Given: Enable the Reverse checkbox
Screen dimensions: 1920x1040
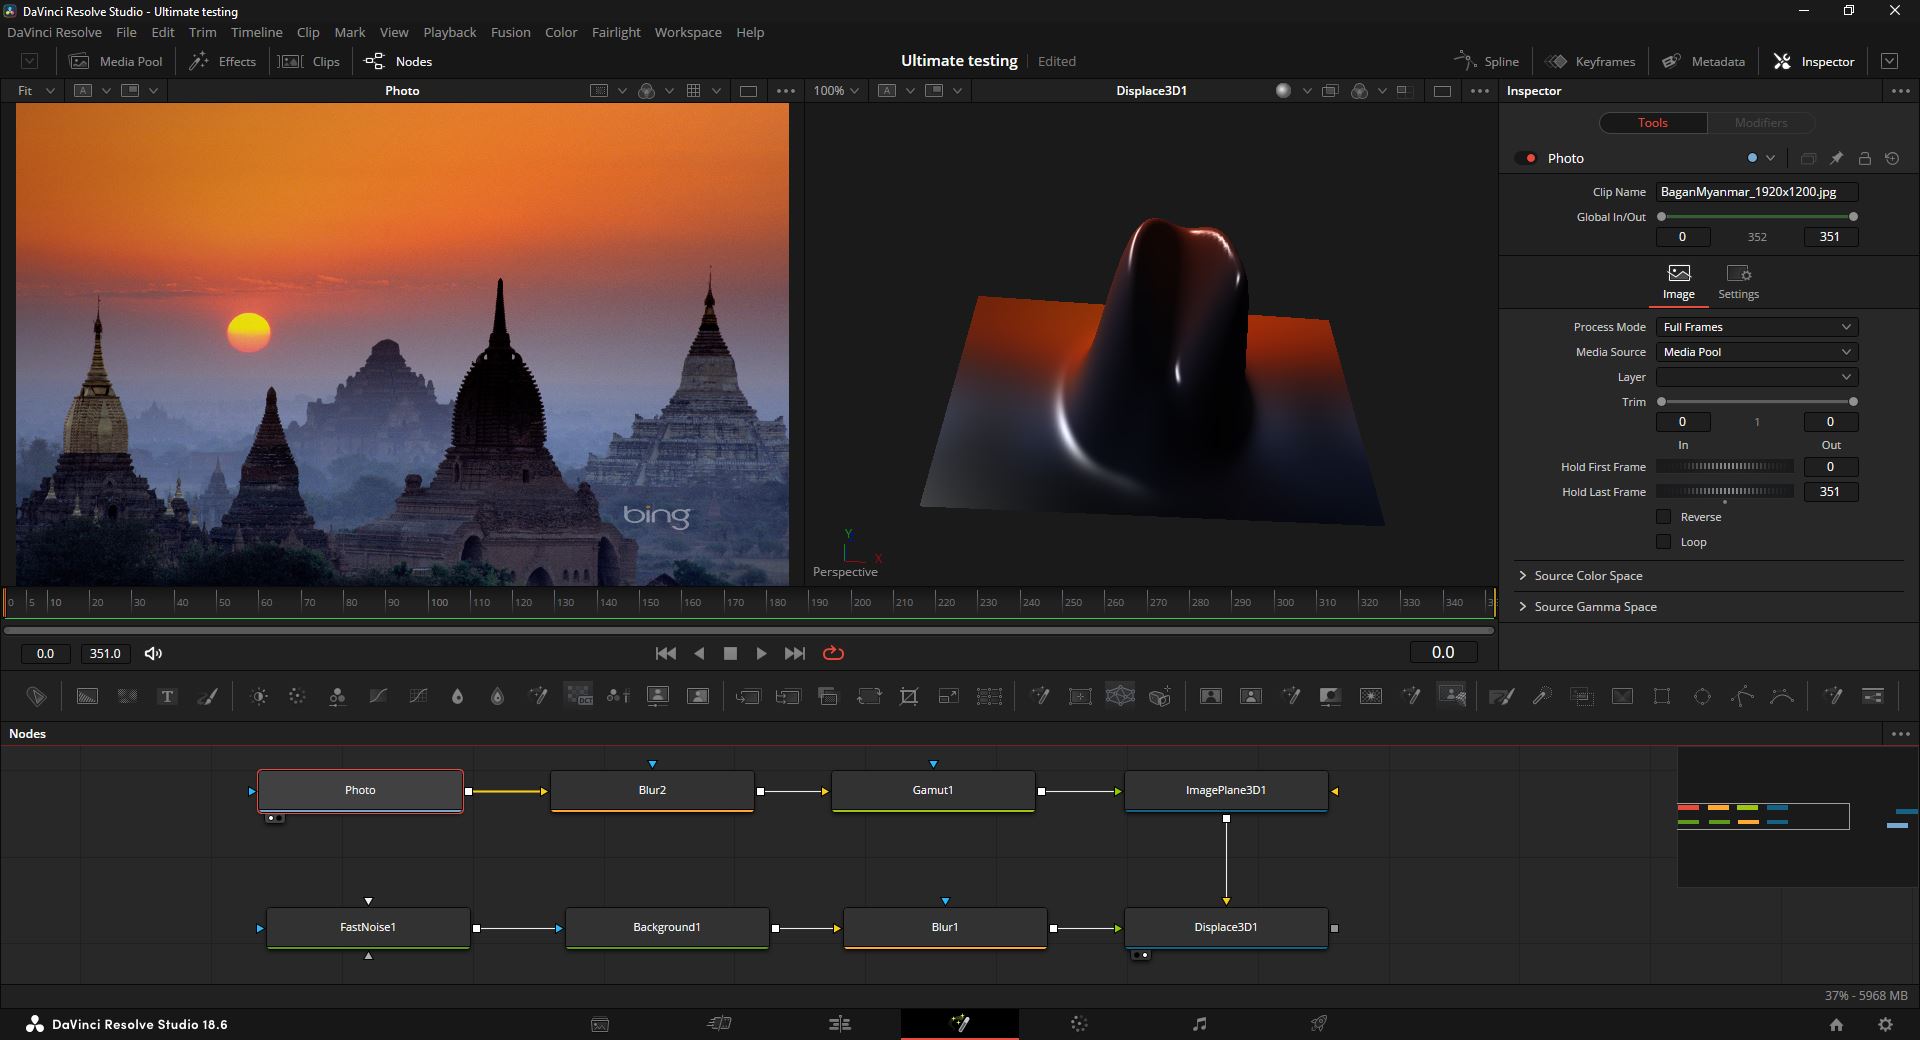Looking at the screenshot, I should point(1664,517).
